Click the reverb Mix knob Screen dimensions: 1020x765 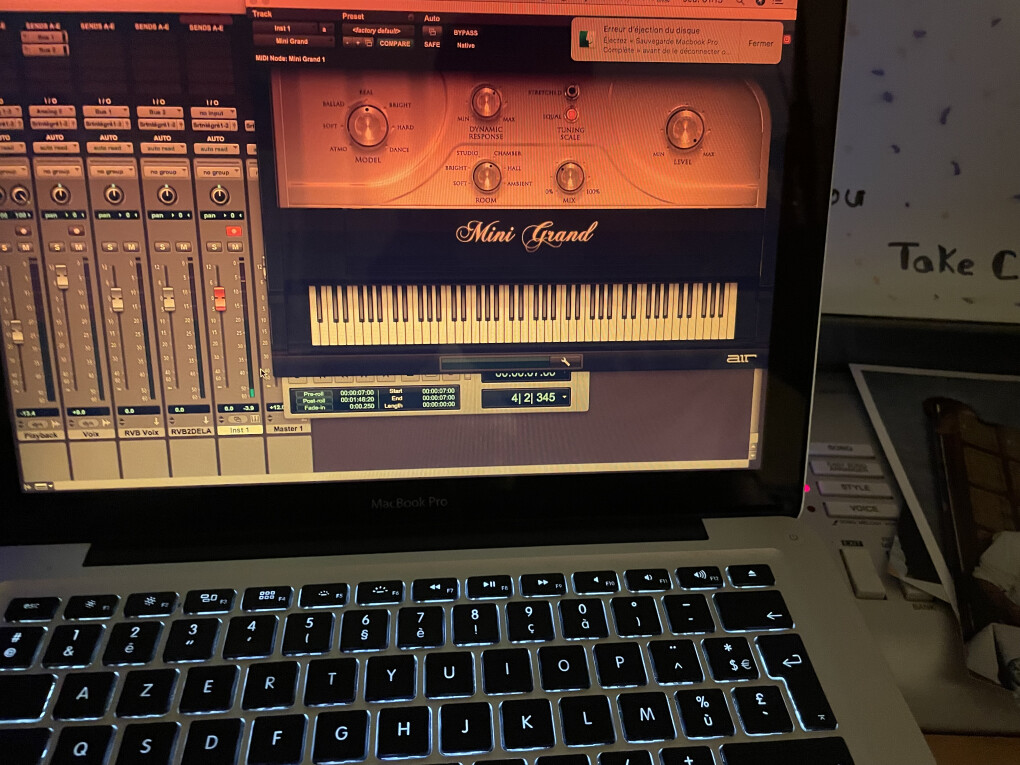(x=569, y=176)
